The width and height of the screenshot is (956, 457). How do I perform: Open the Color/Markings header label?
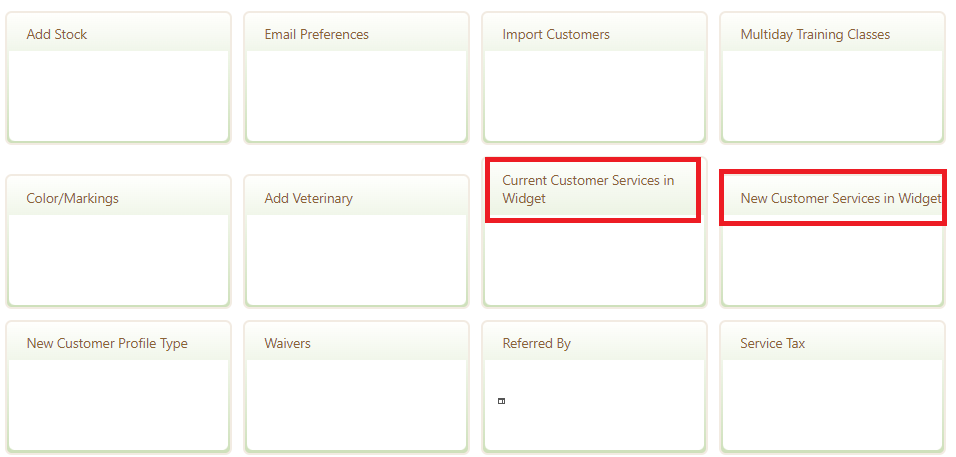click(x=73, y=199)
